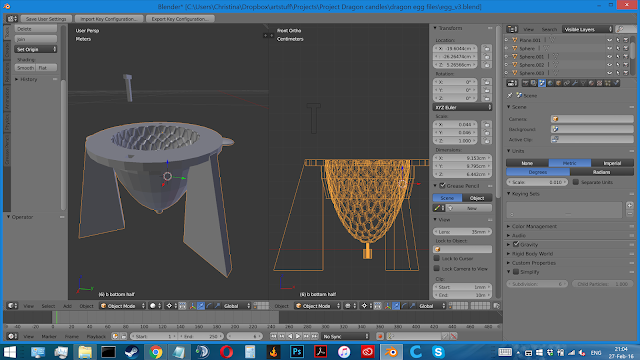The width and height of the screenshot is (640, 360).
Task: Enable the Simplify checkbox
Action: [x=516, y=271]
